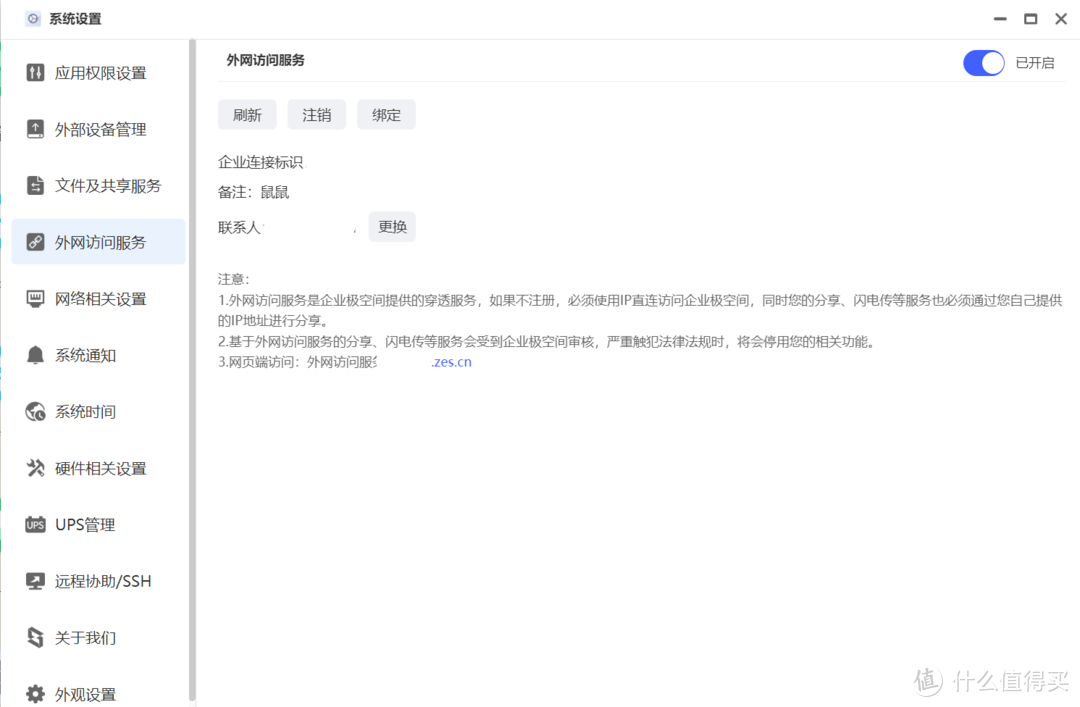Switch to 系统时间 settings
1080x707 pixels.
pos(98,411)
